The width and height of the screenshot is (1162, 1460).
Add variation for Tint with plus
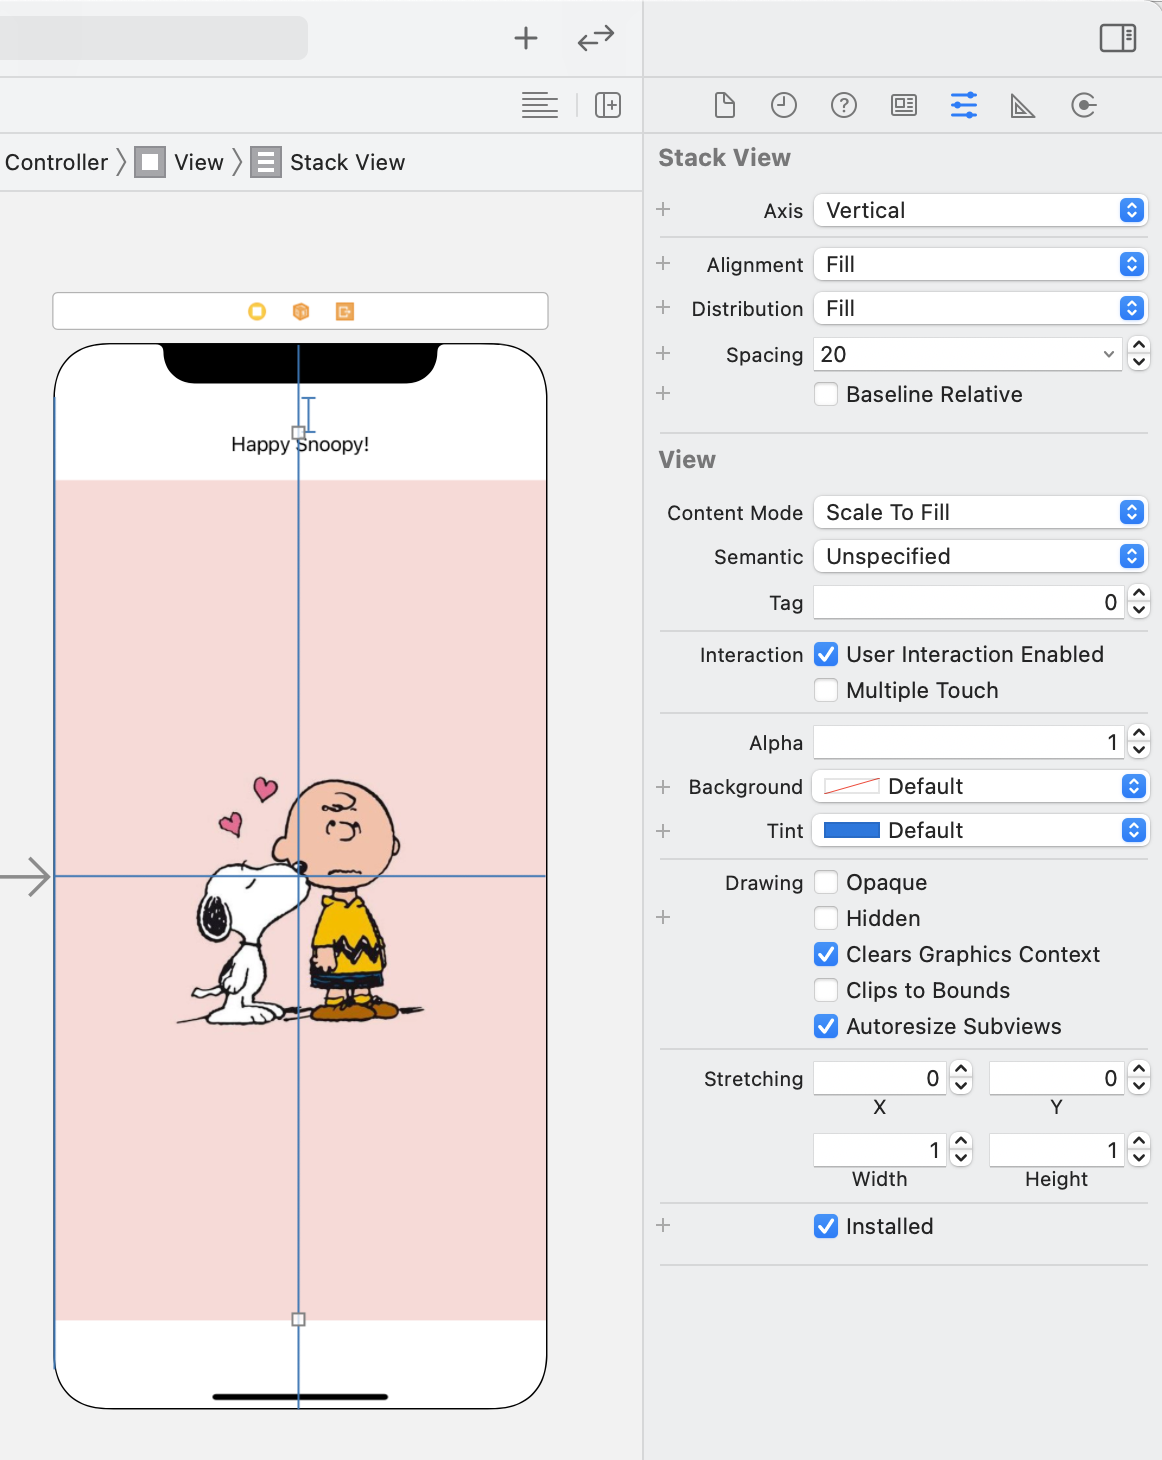(663, 831)
